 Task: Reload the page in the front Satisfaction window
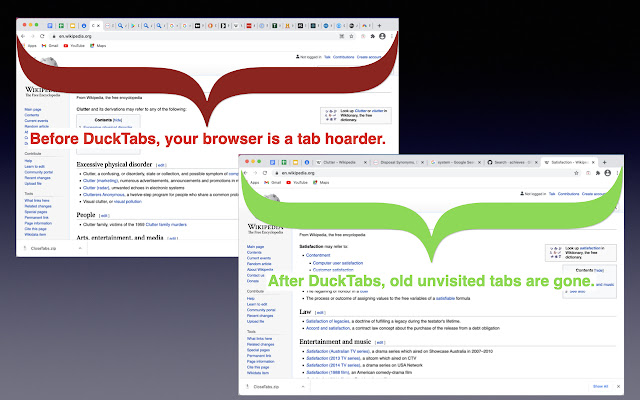265,173
